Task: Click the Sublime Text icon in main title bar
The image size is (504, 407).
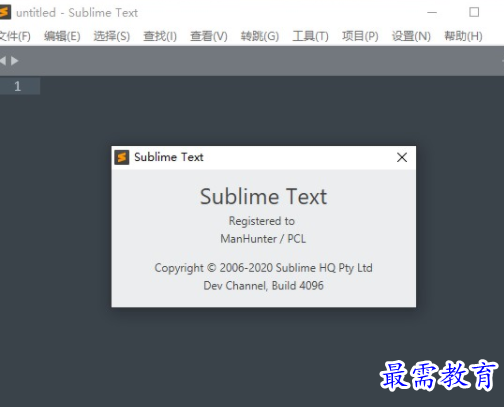Action: 5,13
